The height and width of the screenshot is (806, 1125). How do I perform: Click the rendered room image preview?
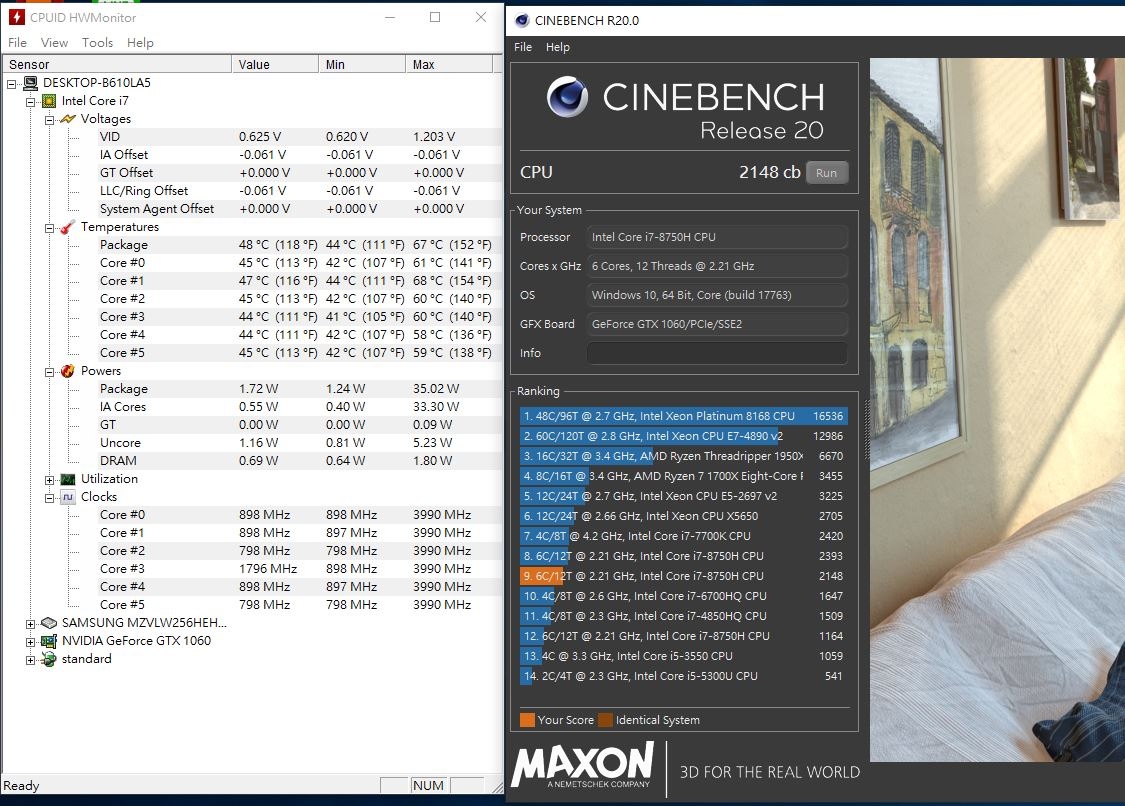pyautogui.click(x=997, y=409)
